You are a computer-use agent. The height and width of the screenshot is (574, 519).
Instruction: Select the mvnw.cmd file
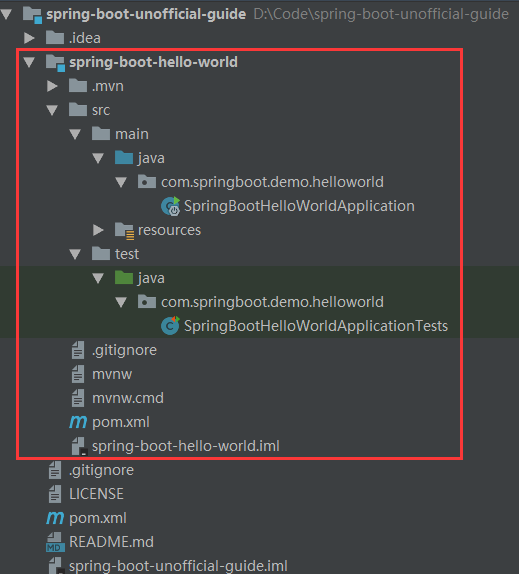(x=128, y=398)
